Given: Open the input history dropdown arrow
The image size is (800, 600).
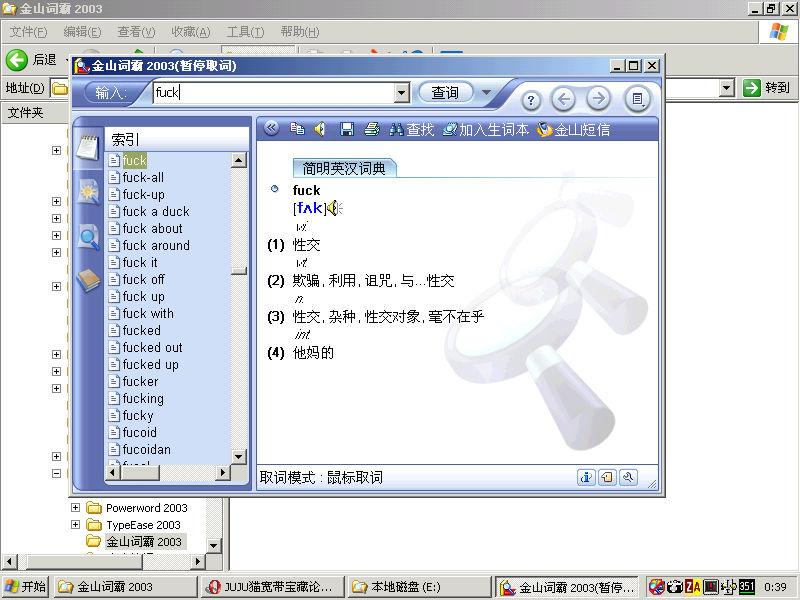Looking at the screenshot, I should [x=402, y=93].
